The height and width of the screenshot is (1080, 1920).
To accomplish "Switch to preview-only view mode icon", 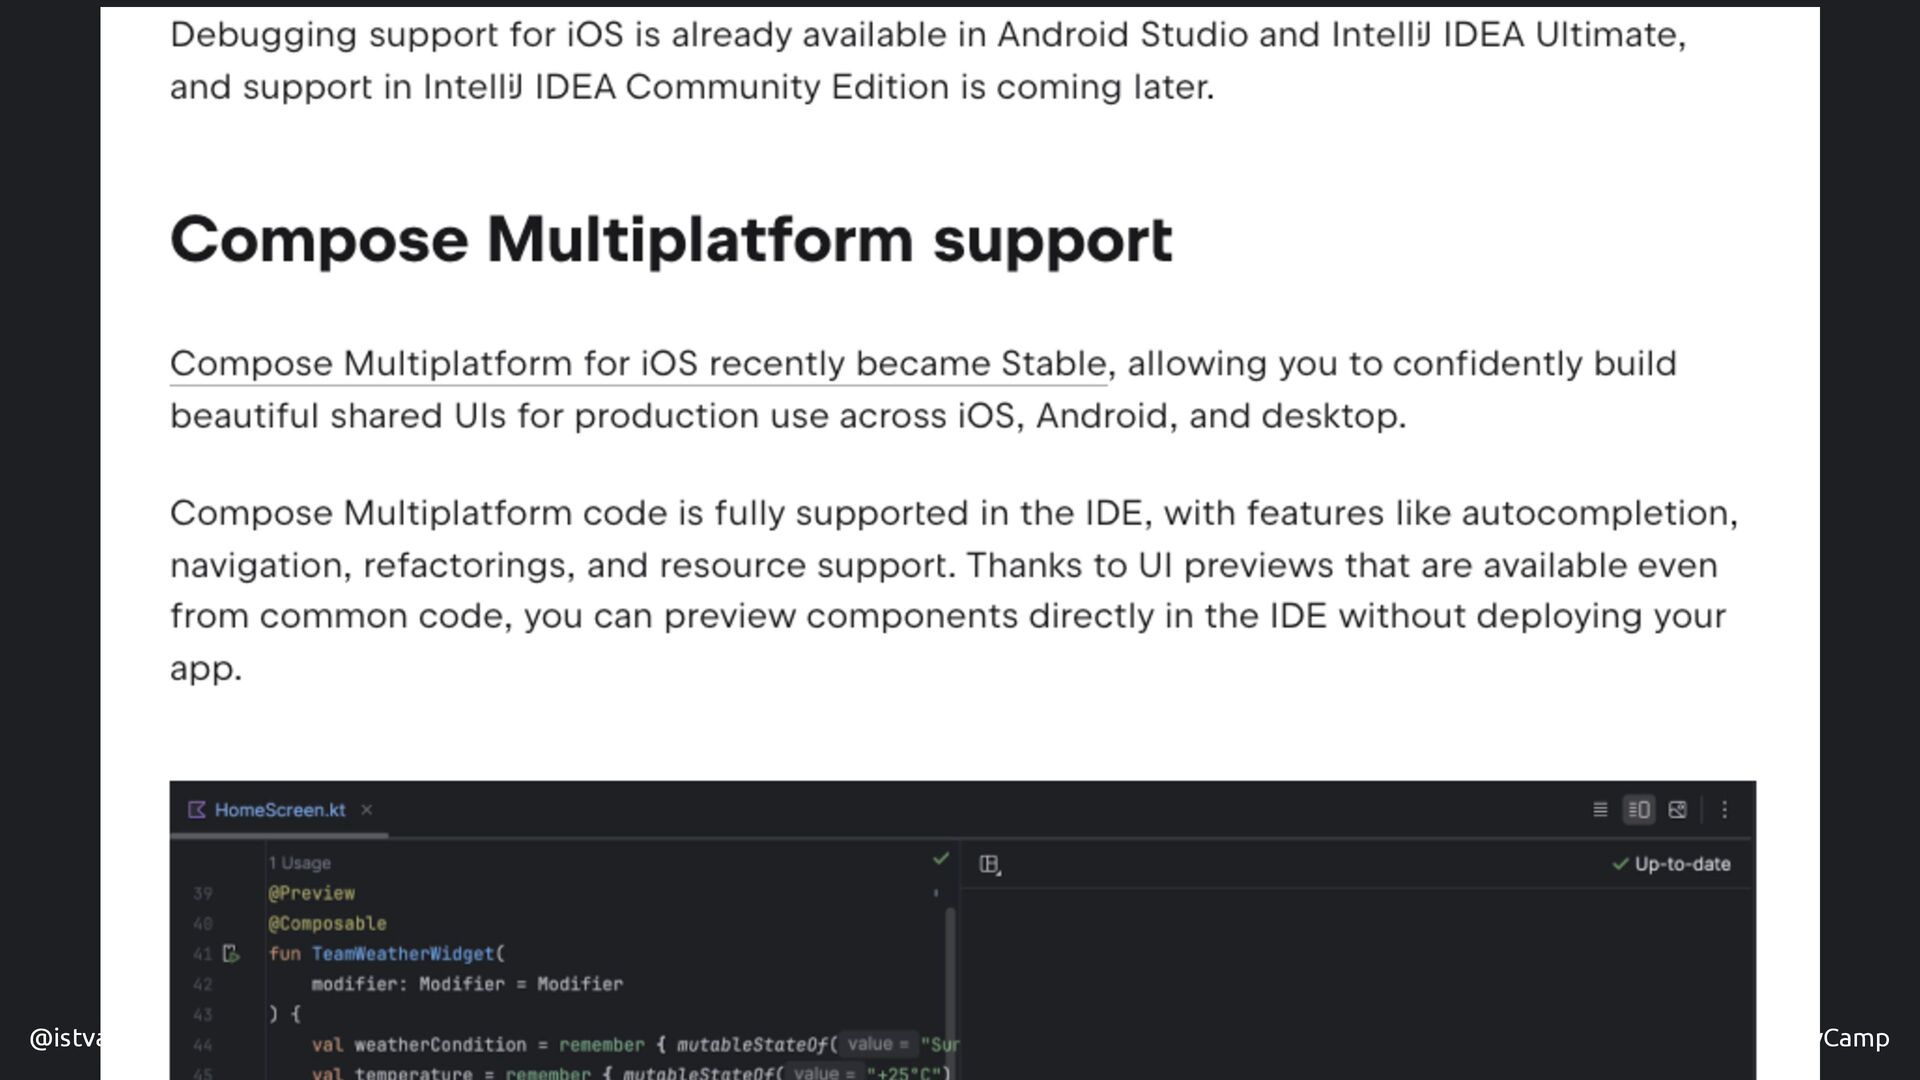I will tap(1678, 810).
